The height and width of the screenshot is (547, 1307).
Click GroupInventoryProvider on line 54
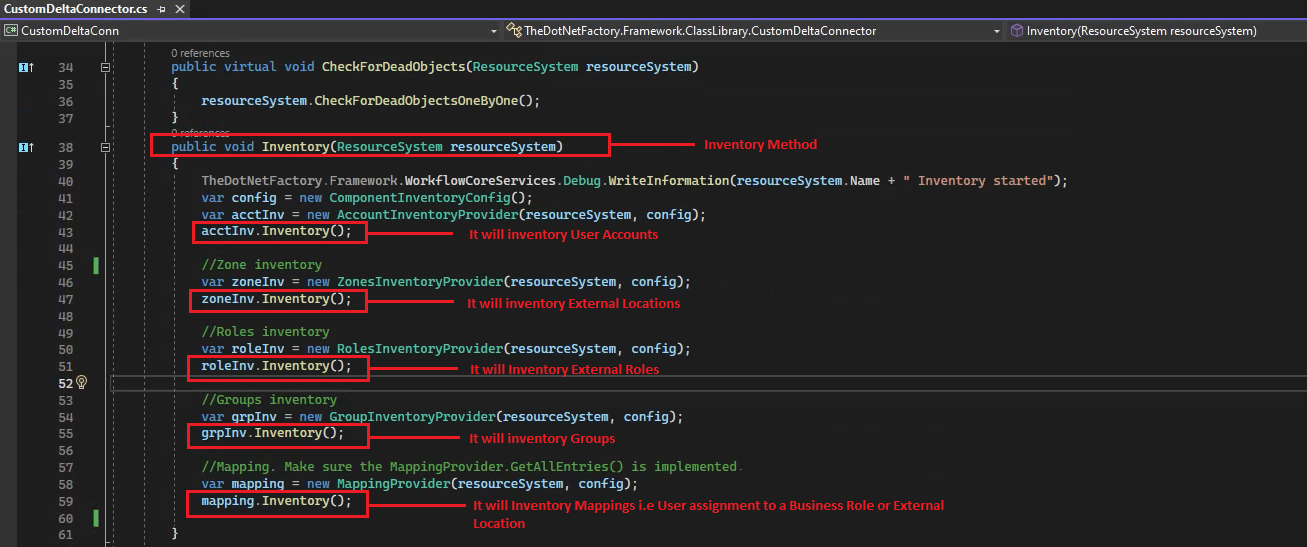click(412, 417)
